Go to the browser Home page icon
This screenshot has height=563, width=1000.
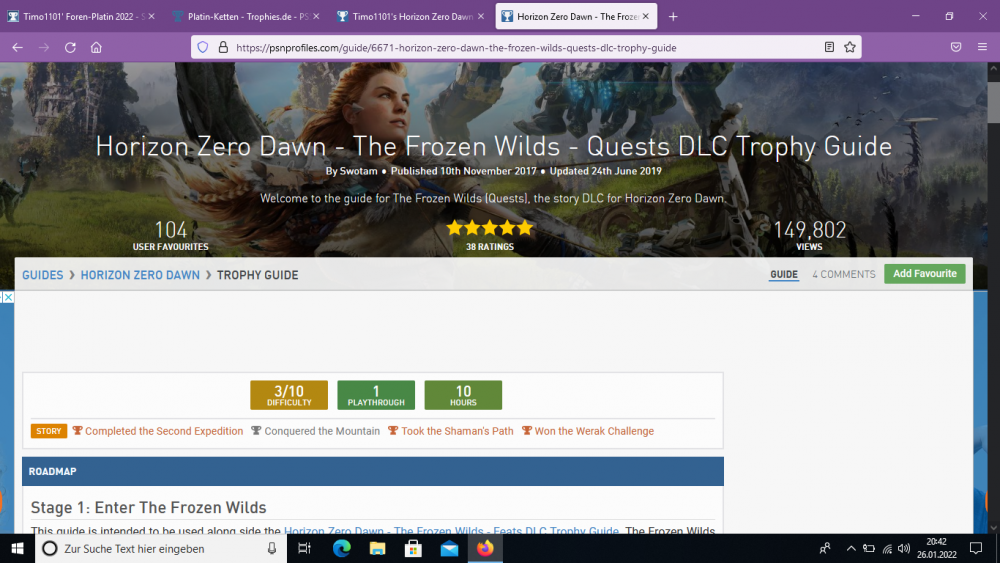96,47
